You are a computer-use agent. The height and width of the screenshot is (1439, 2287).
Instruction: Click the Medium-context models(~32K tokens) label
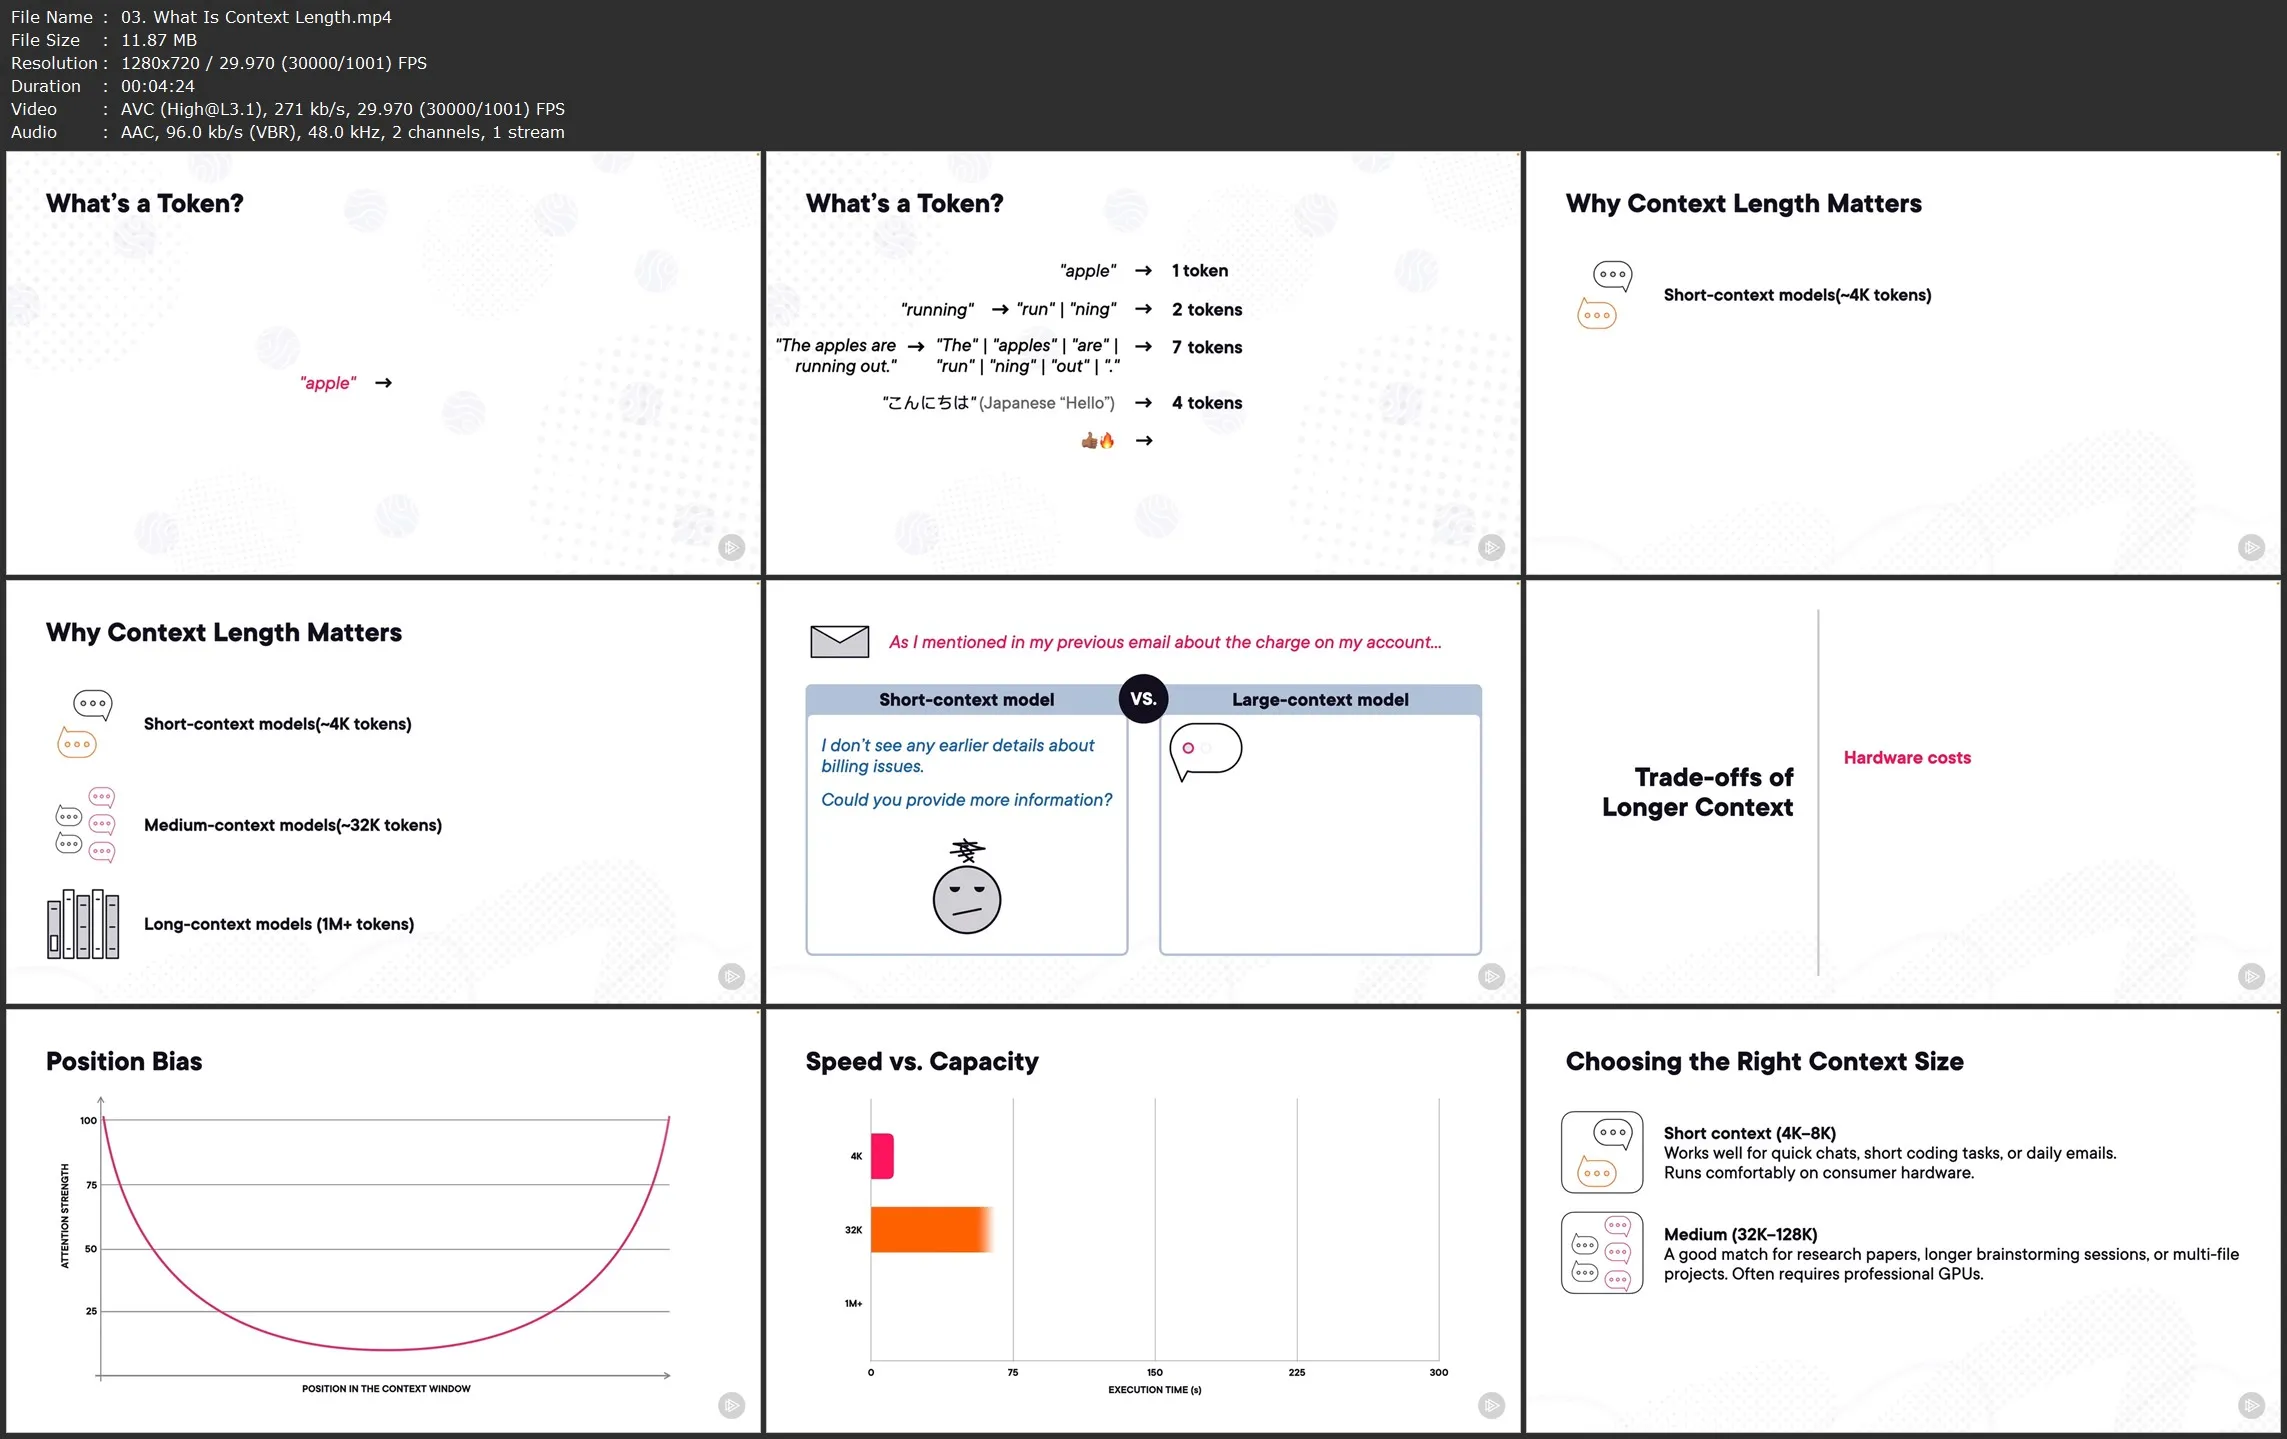pyautogui.click(x=292, y=825)
